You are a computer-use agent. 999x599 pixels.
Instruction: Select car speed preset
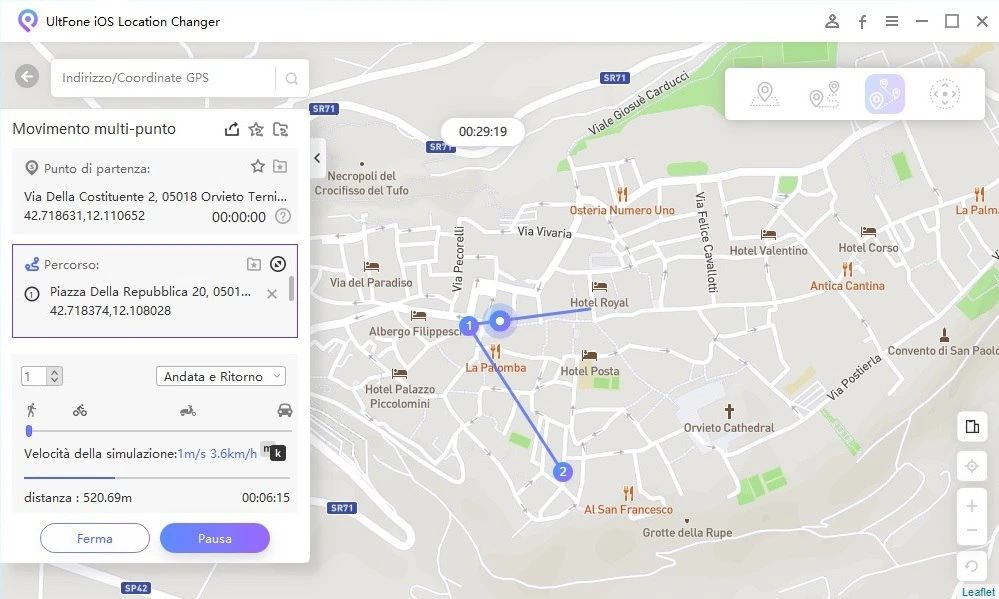pyautogui.click(x=285, y=410)
